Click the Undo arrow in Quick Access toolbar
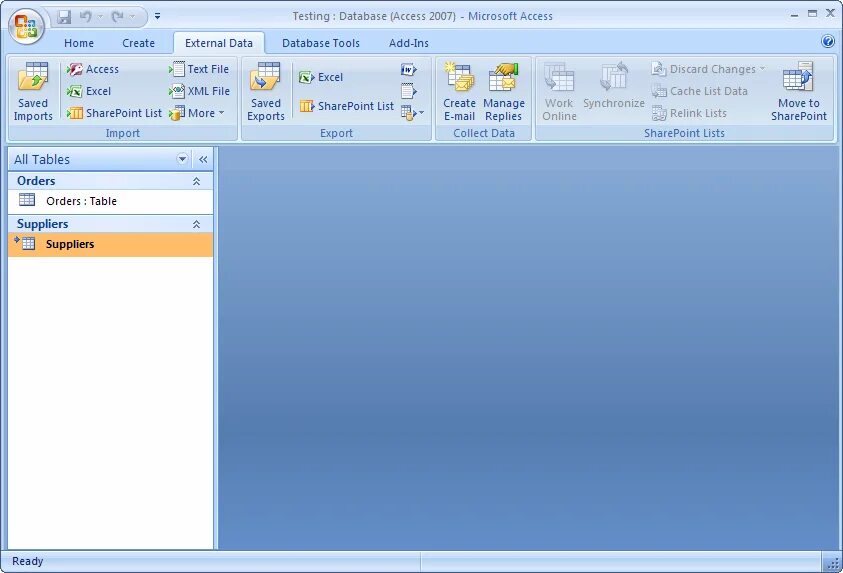Image resolution: width=843 pixels, height=573 pixels. click(x=86, y=17)
